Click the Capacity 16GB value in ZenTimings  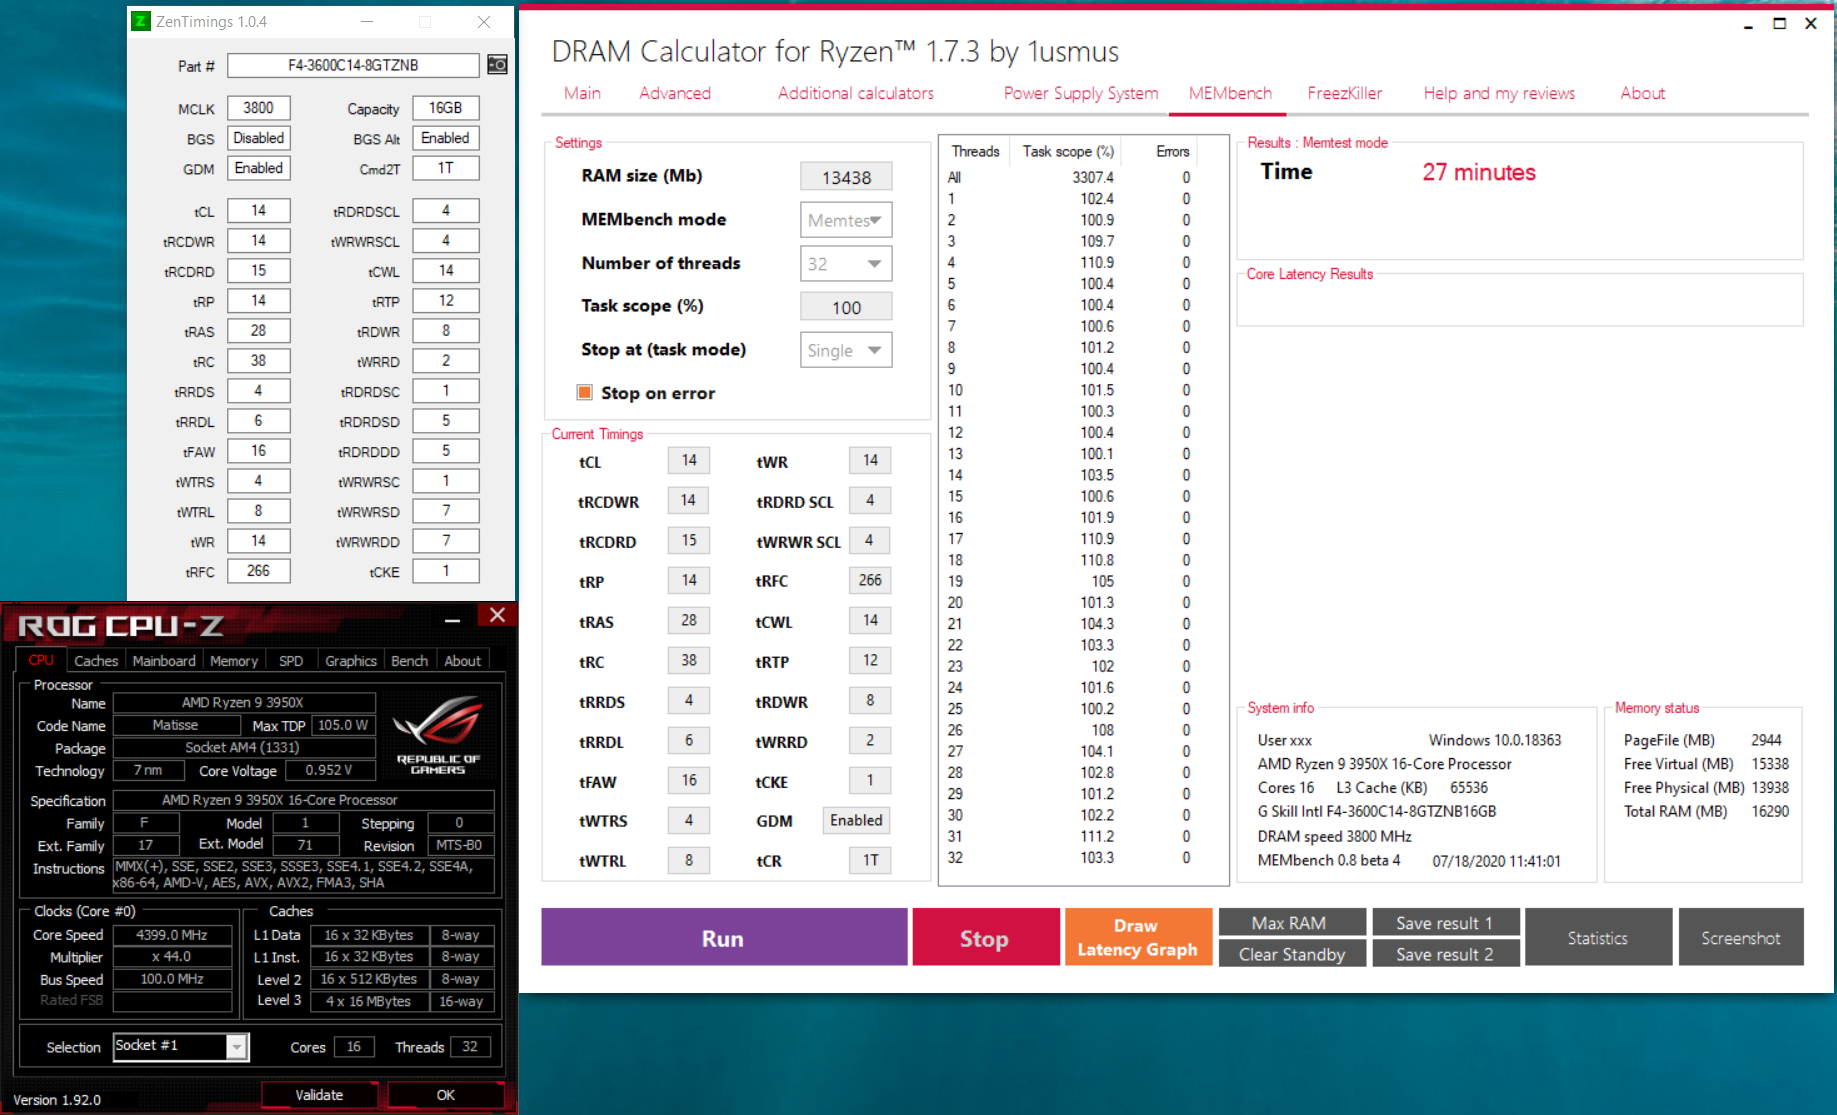(x=446, y=108)
